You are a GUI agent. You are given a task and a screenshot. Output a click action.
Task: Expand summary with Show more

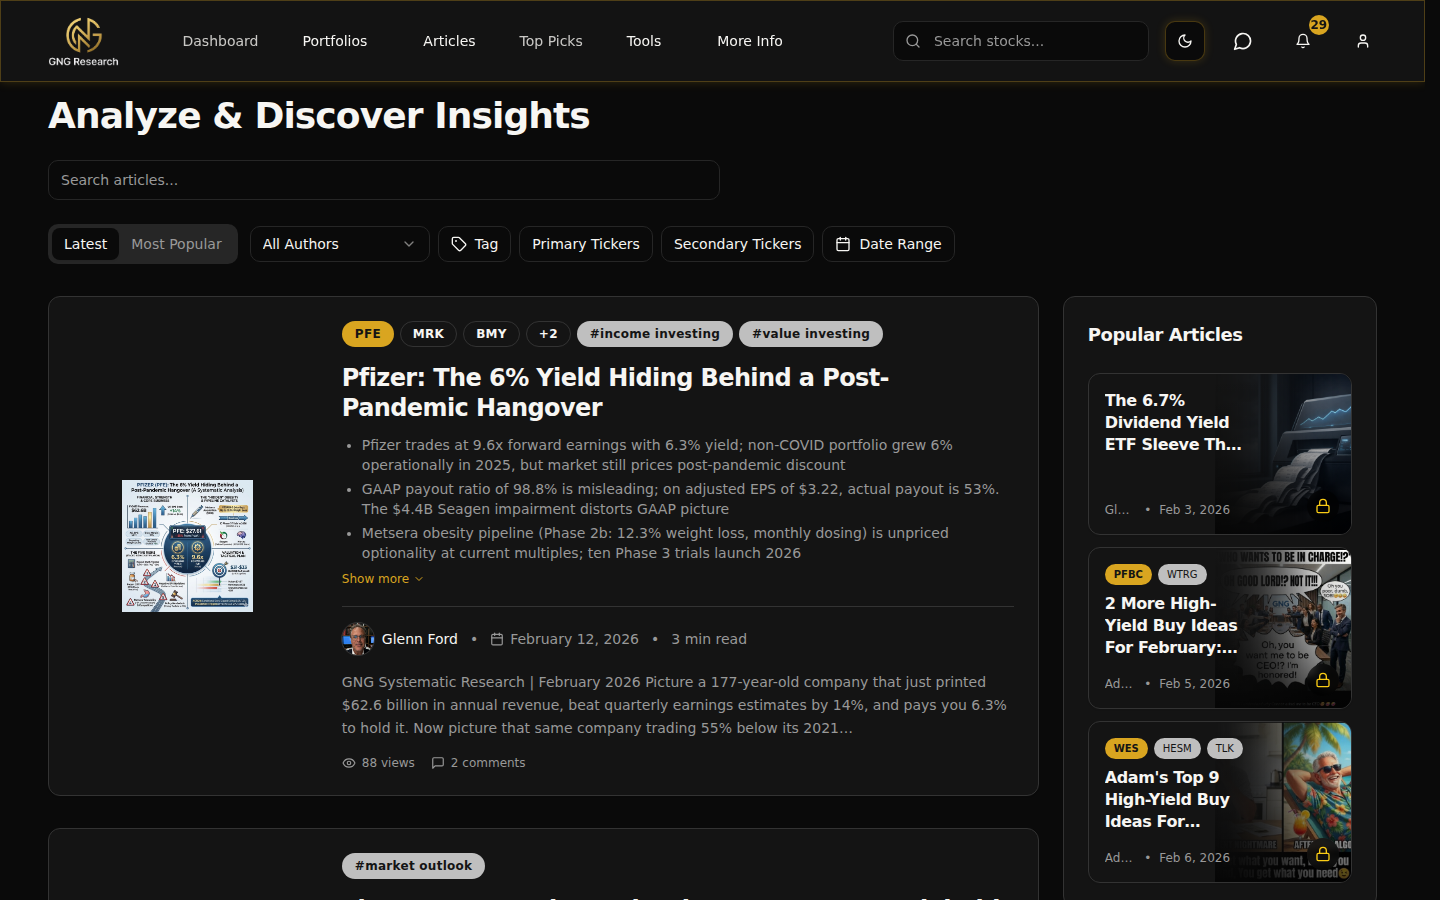(382, 579)
